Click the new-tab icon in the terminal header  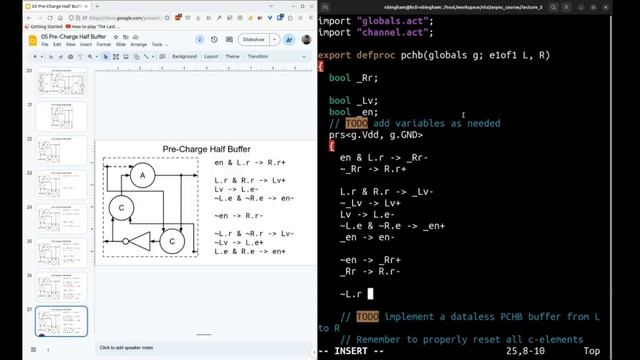click(x=325, y=7)
